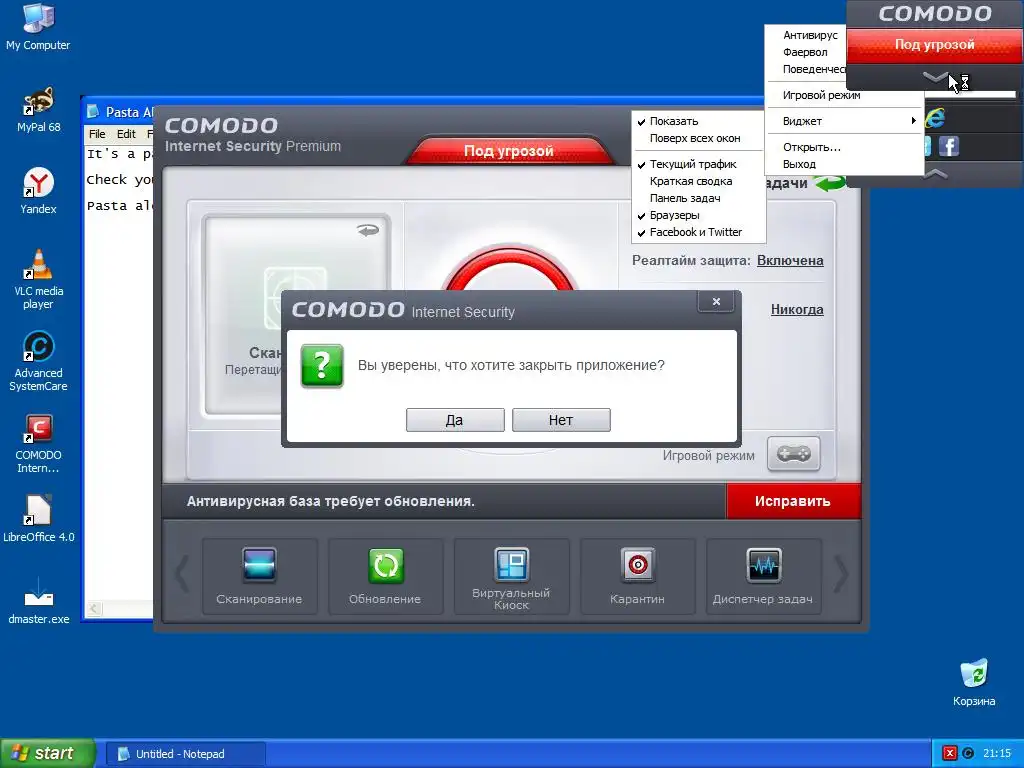Viewport: 1024px width, 768px height.
Task: Open the Корзина recycle bin
Action: coord(974,682)
